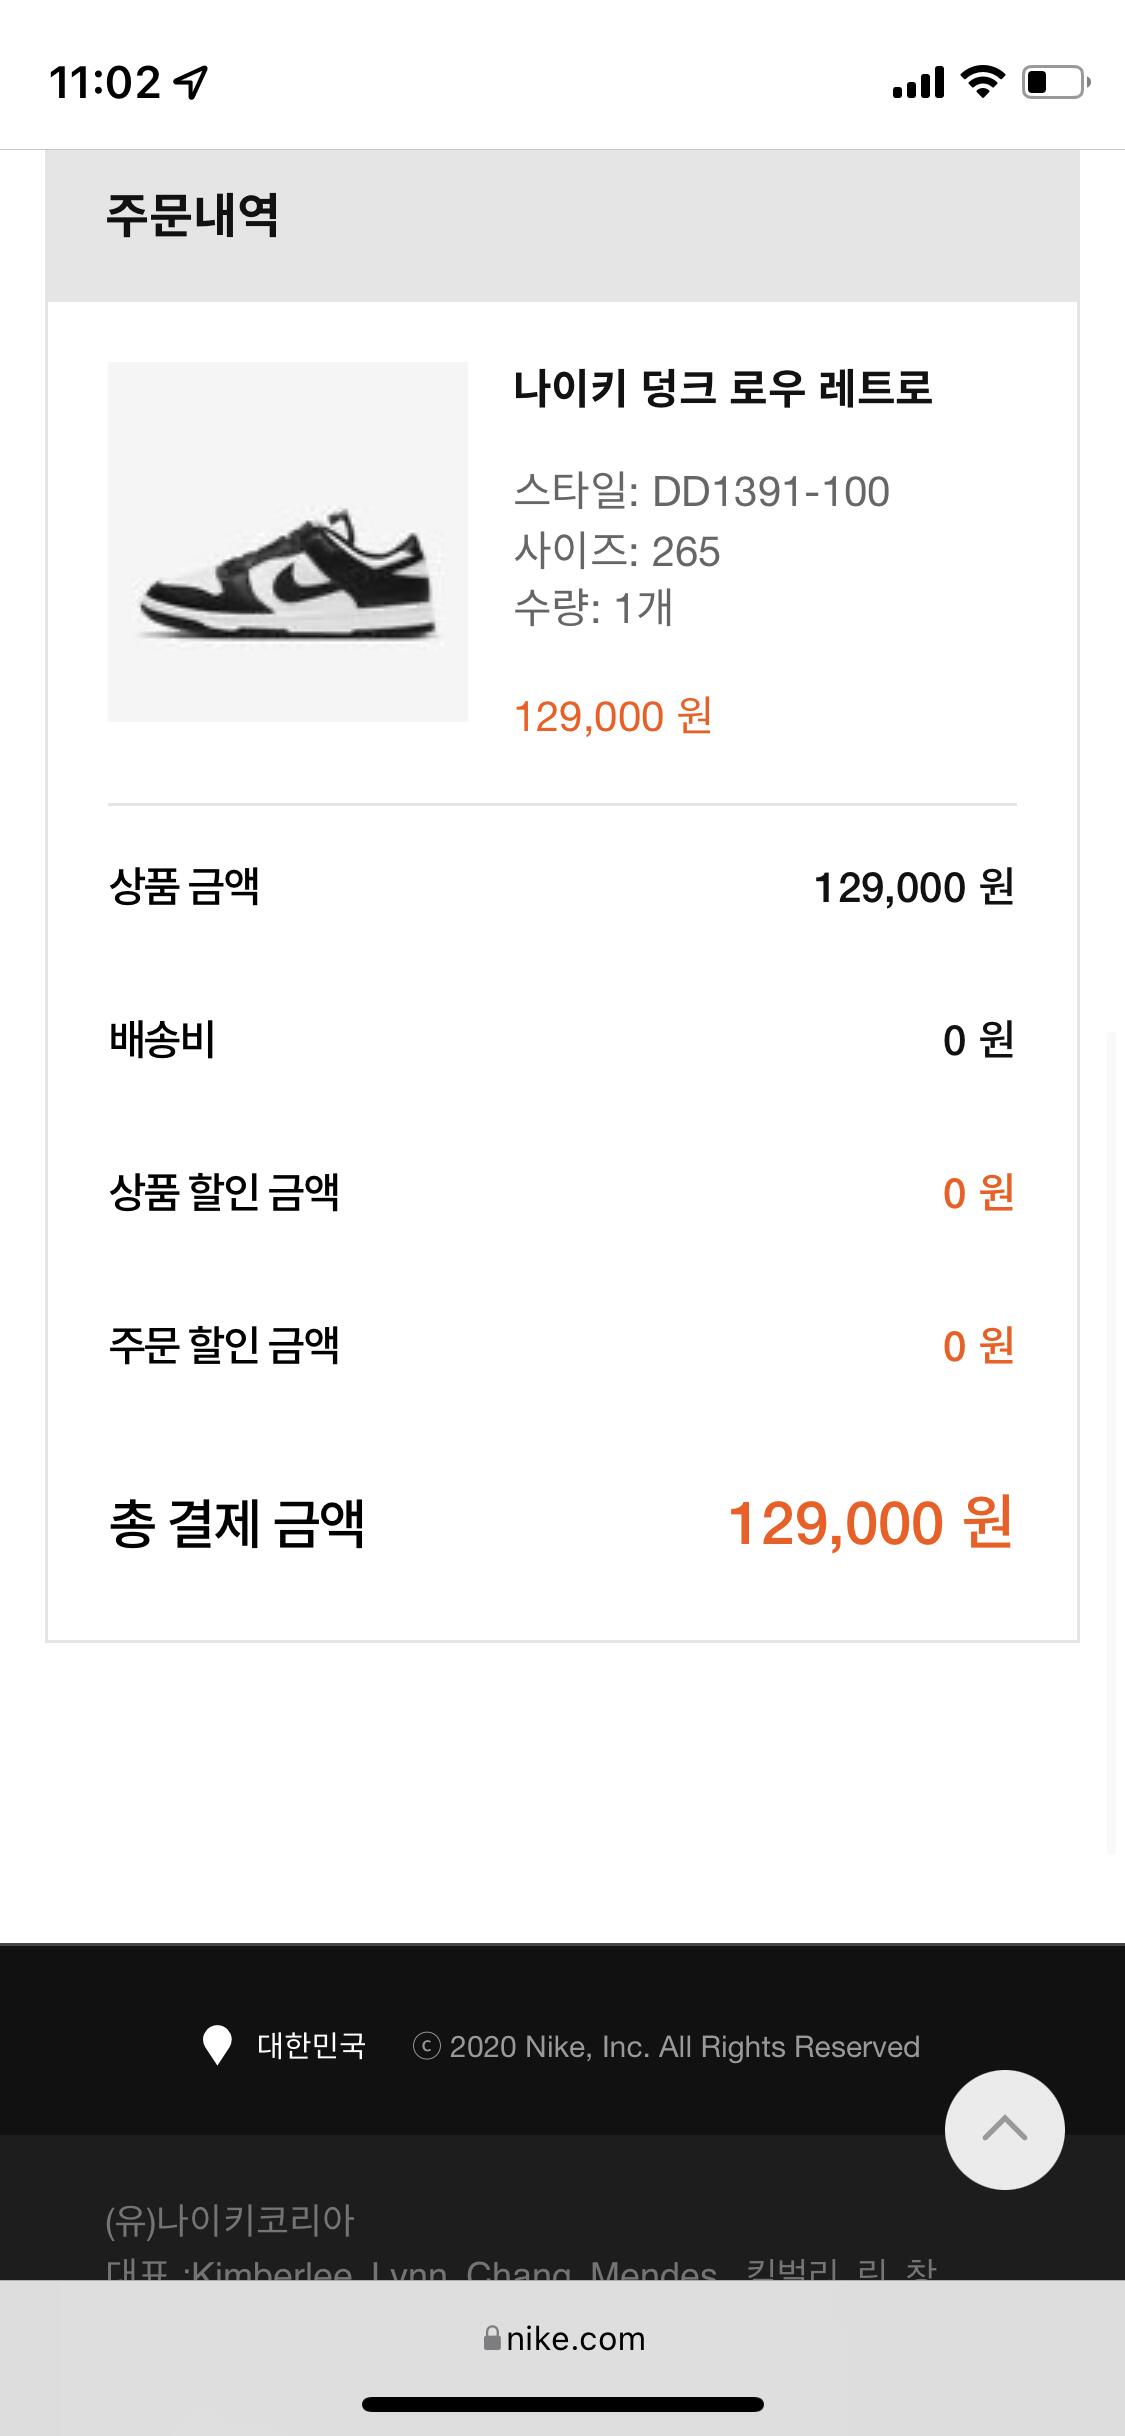This screenshot has height=2436, width=1125.
Task: Tap the 총 결제 금액 total amount
Action: click(x=870, y=1523)
